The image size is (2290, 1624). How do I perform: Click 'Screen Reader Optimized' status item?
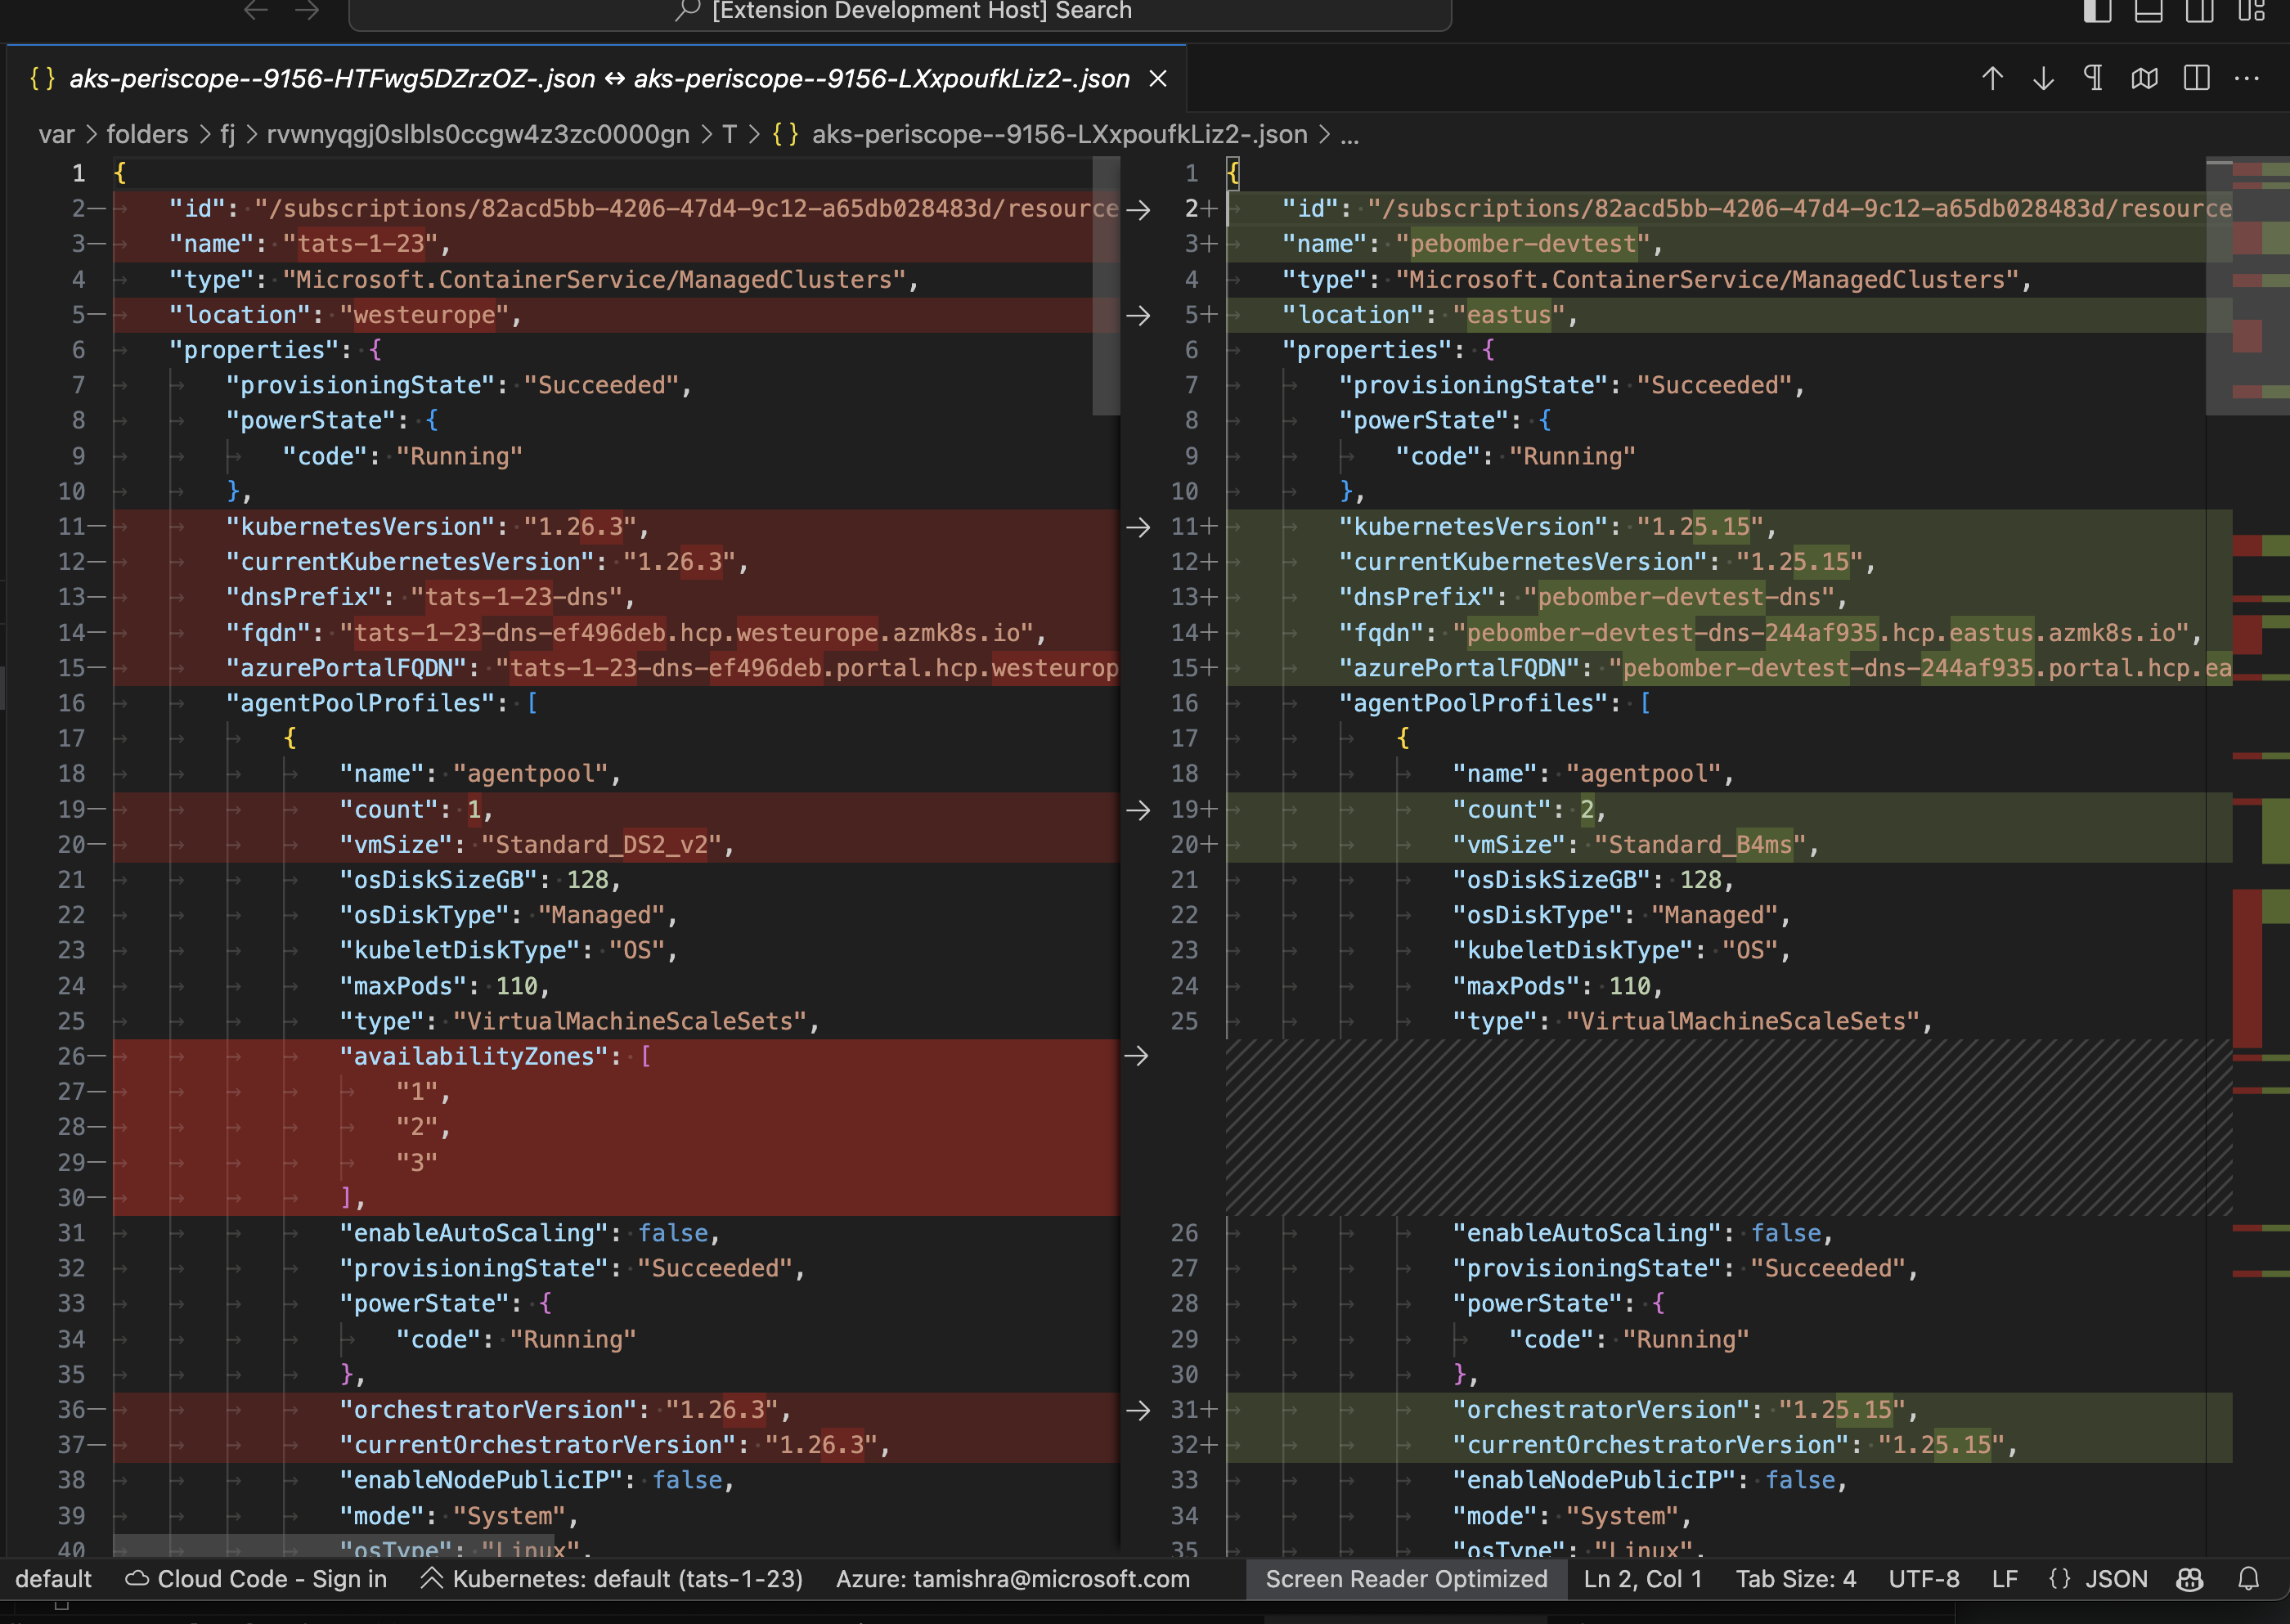tap(1406, 1579)
